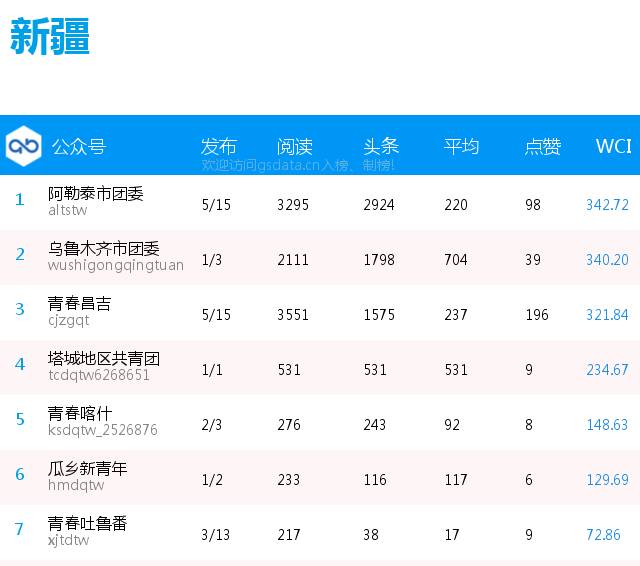Click publish value 2/3 of 青春喀什
This screenshot has width=640, height=566.
(212, 425)
